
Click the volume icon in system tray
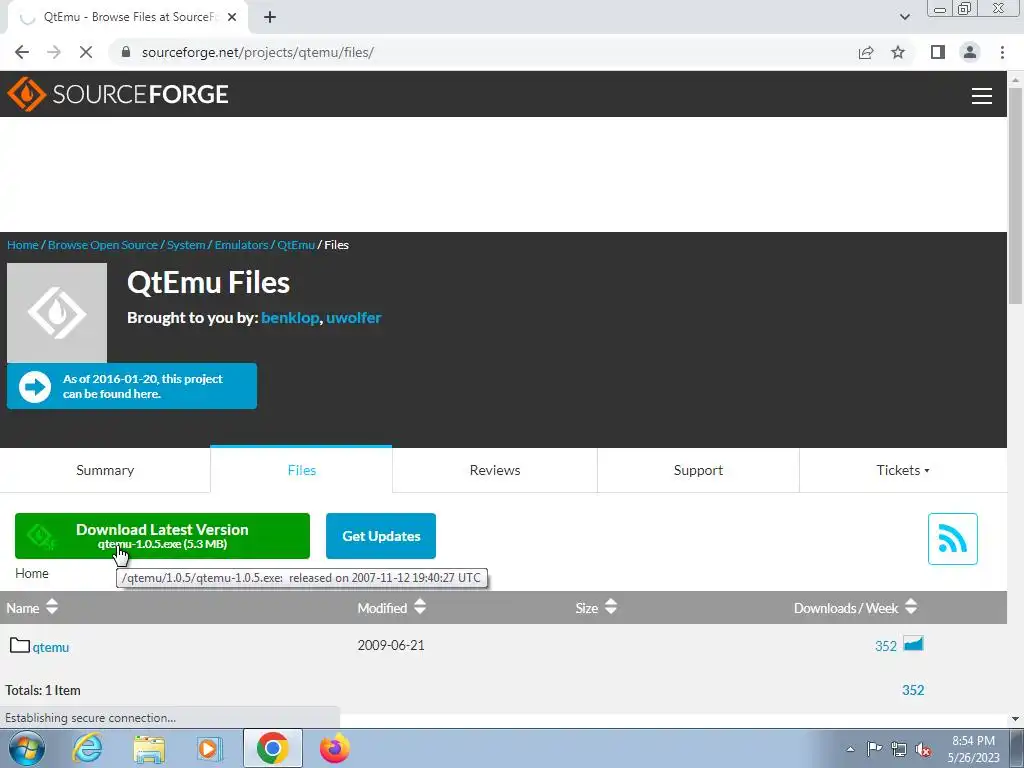coord(923,750)
